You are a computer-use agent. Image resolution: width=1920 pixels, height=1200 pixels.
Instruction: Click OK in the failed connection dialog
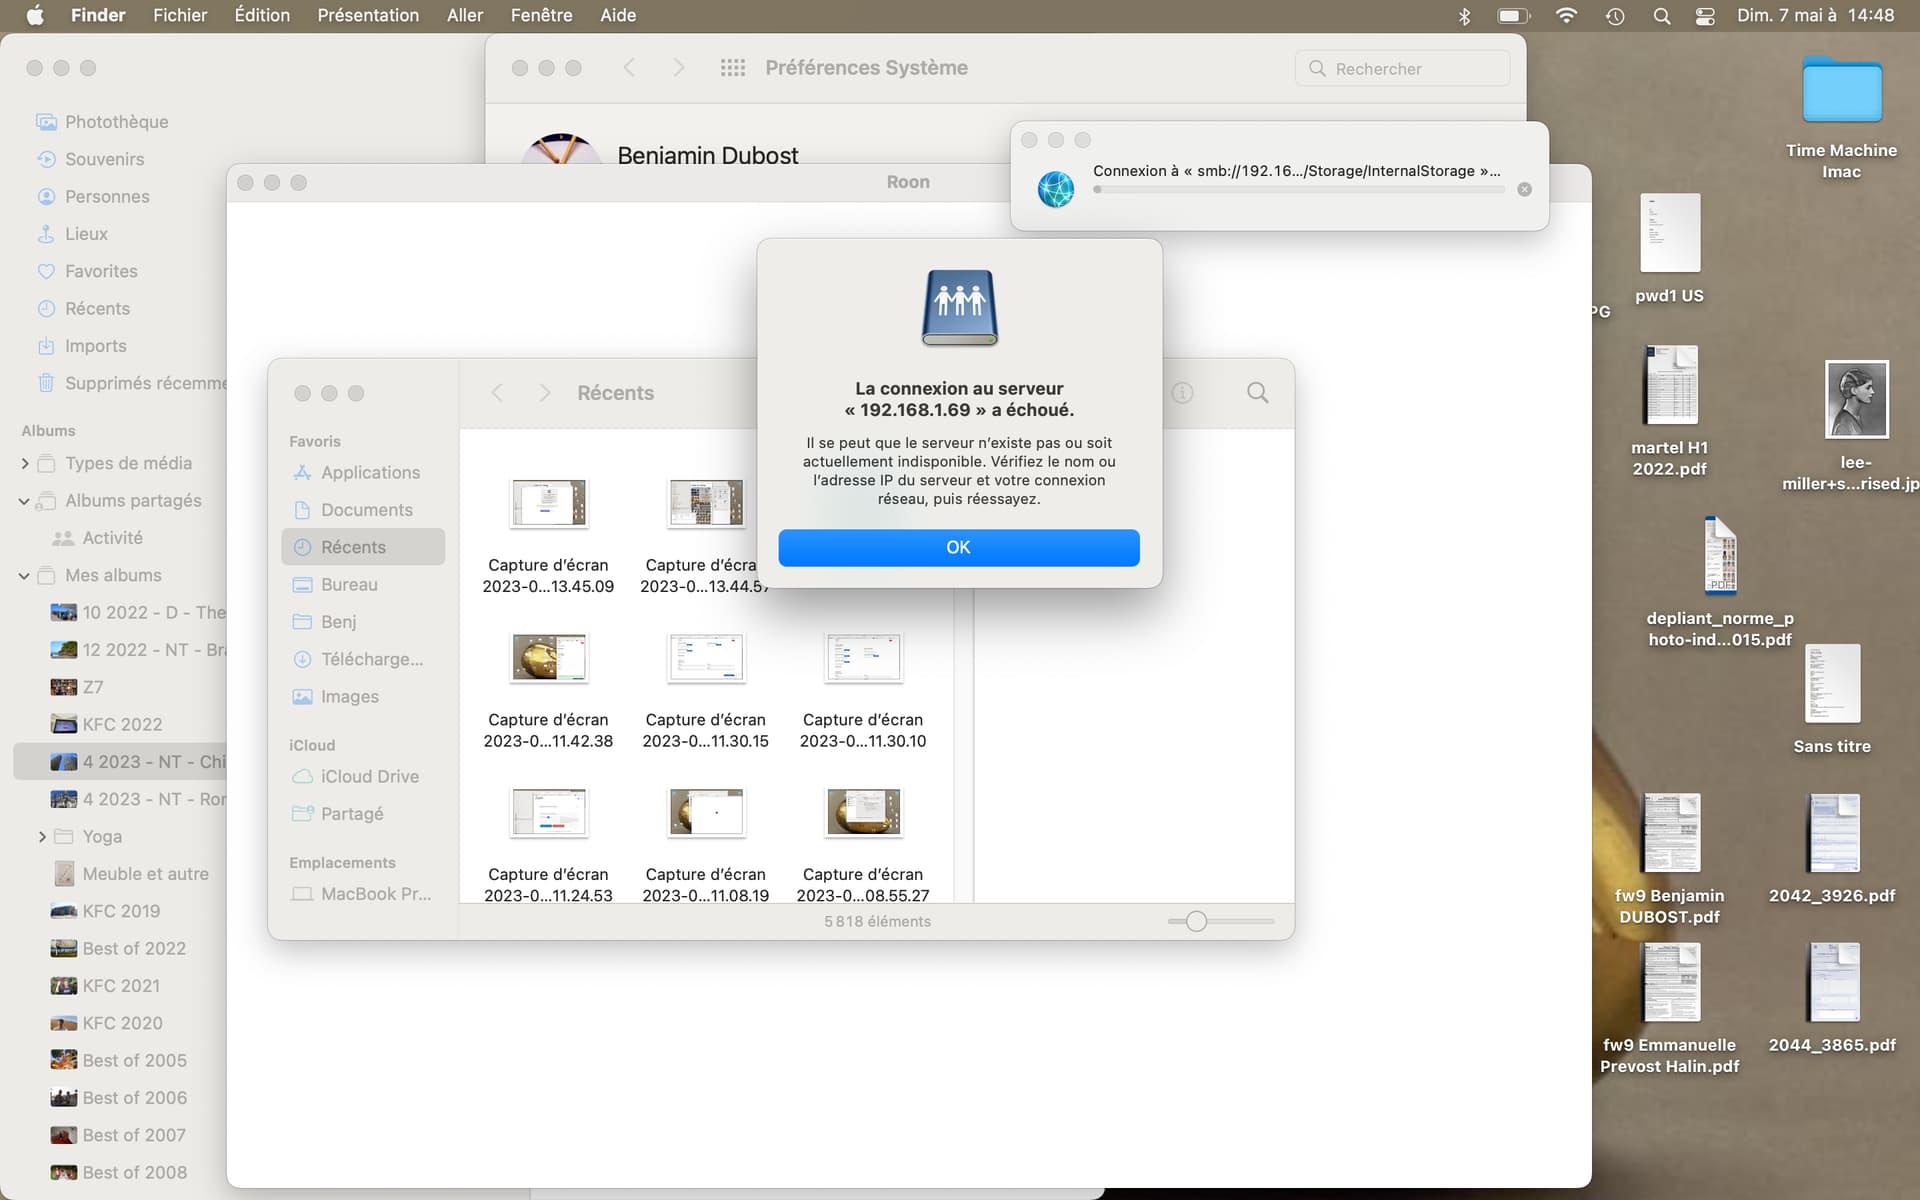pyautogui.click(x=958, y=547)
